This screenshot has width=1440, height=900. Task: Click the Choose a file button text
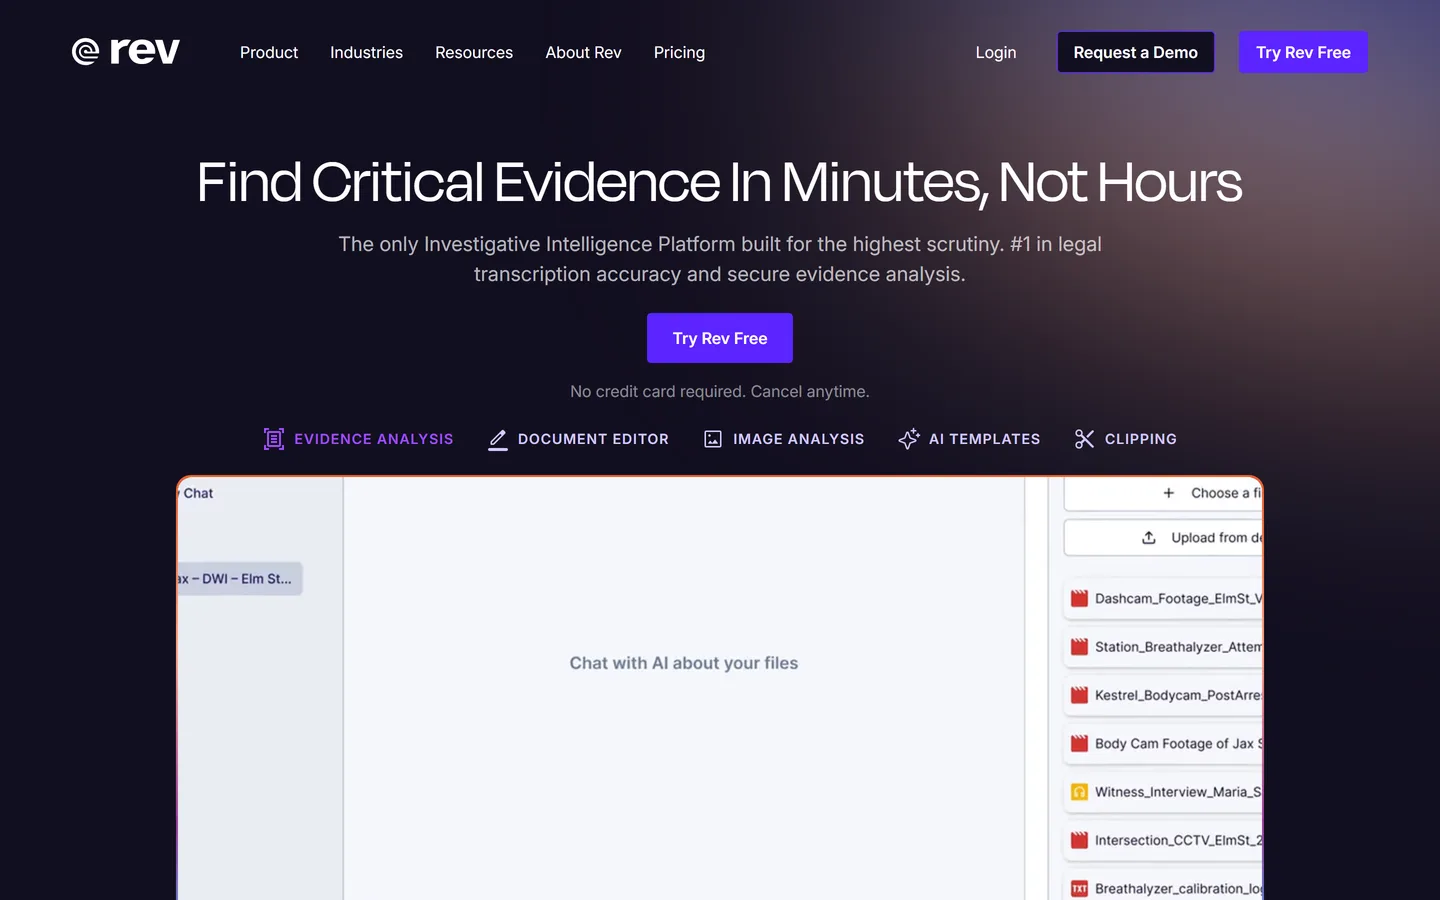(x=1226, y=493)
